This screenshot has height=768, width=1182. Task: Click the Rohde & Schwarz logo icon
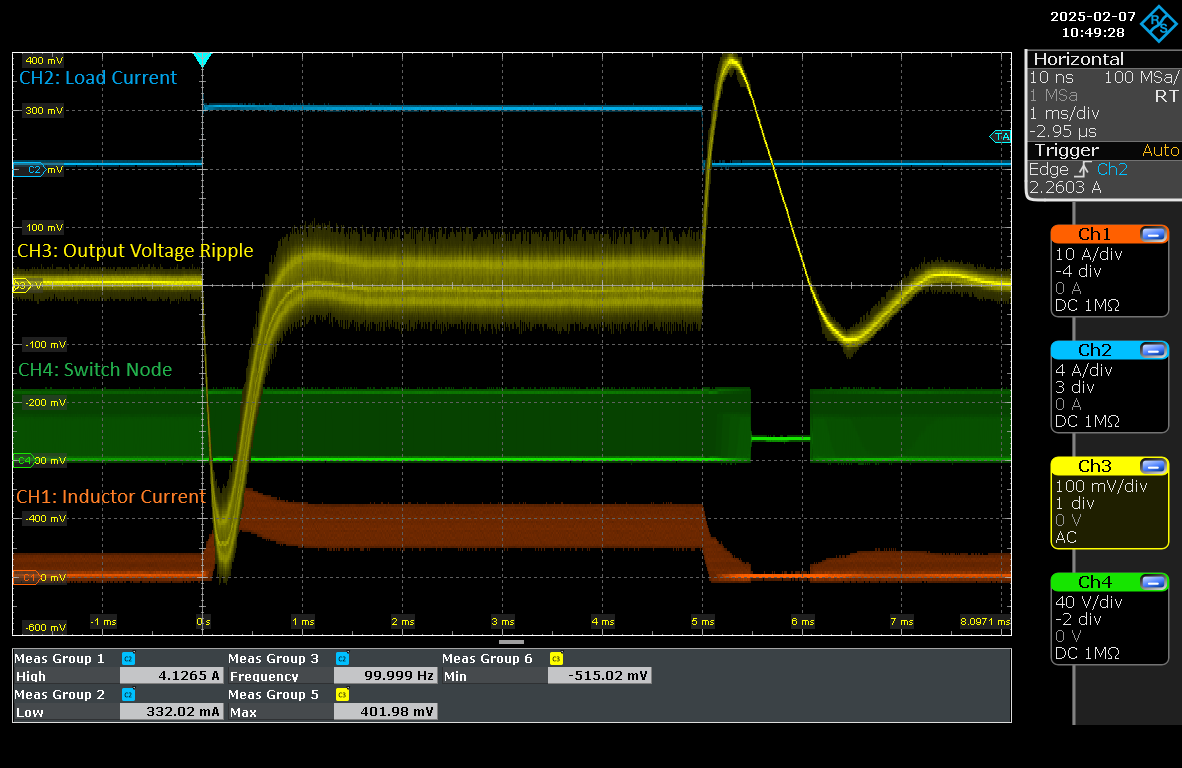(x=1160, y=22)
